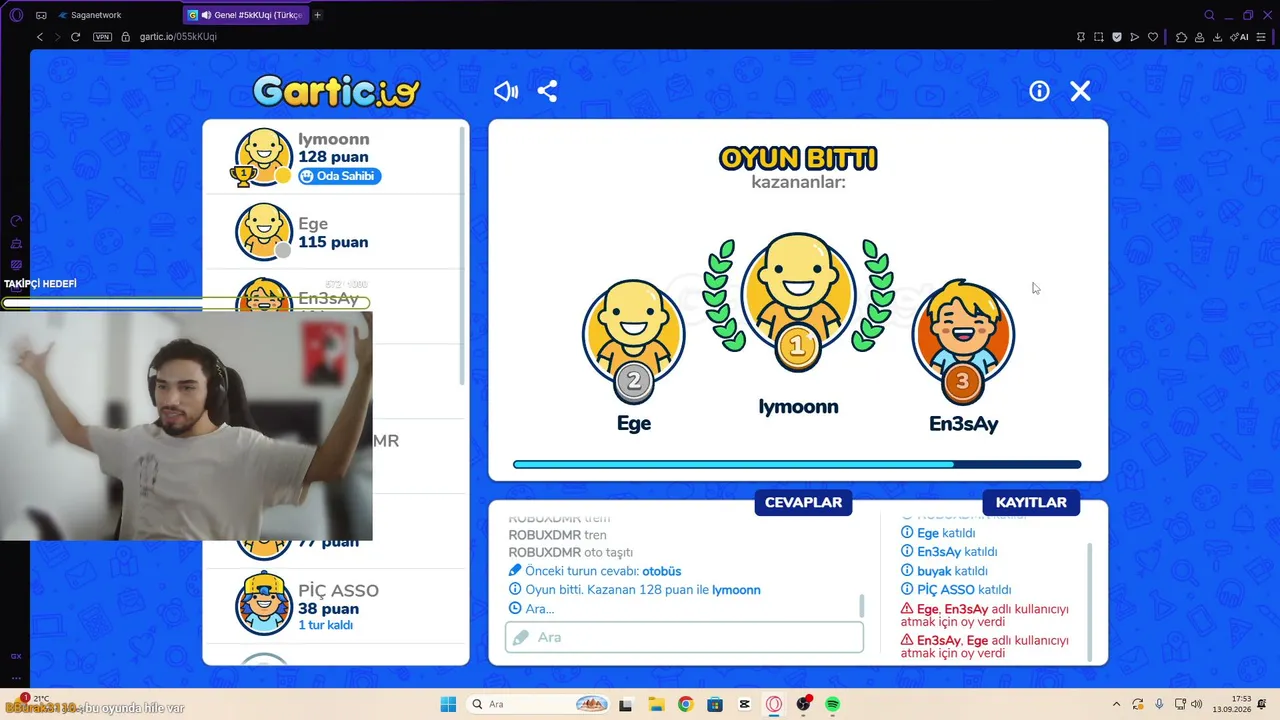
Task: Click the Gartic.io logo
Action: (x=336, y=91)
